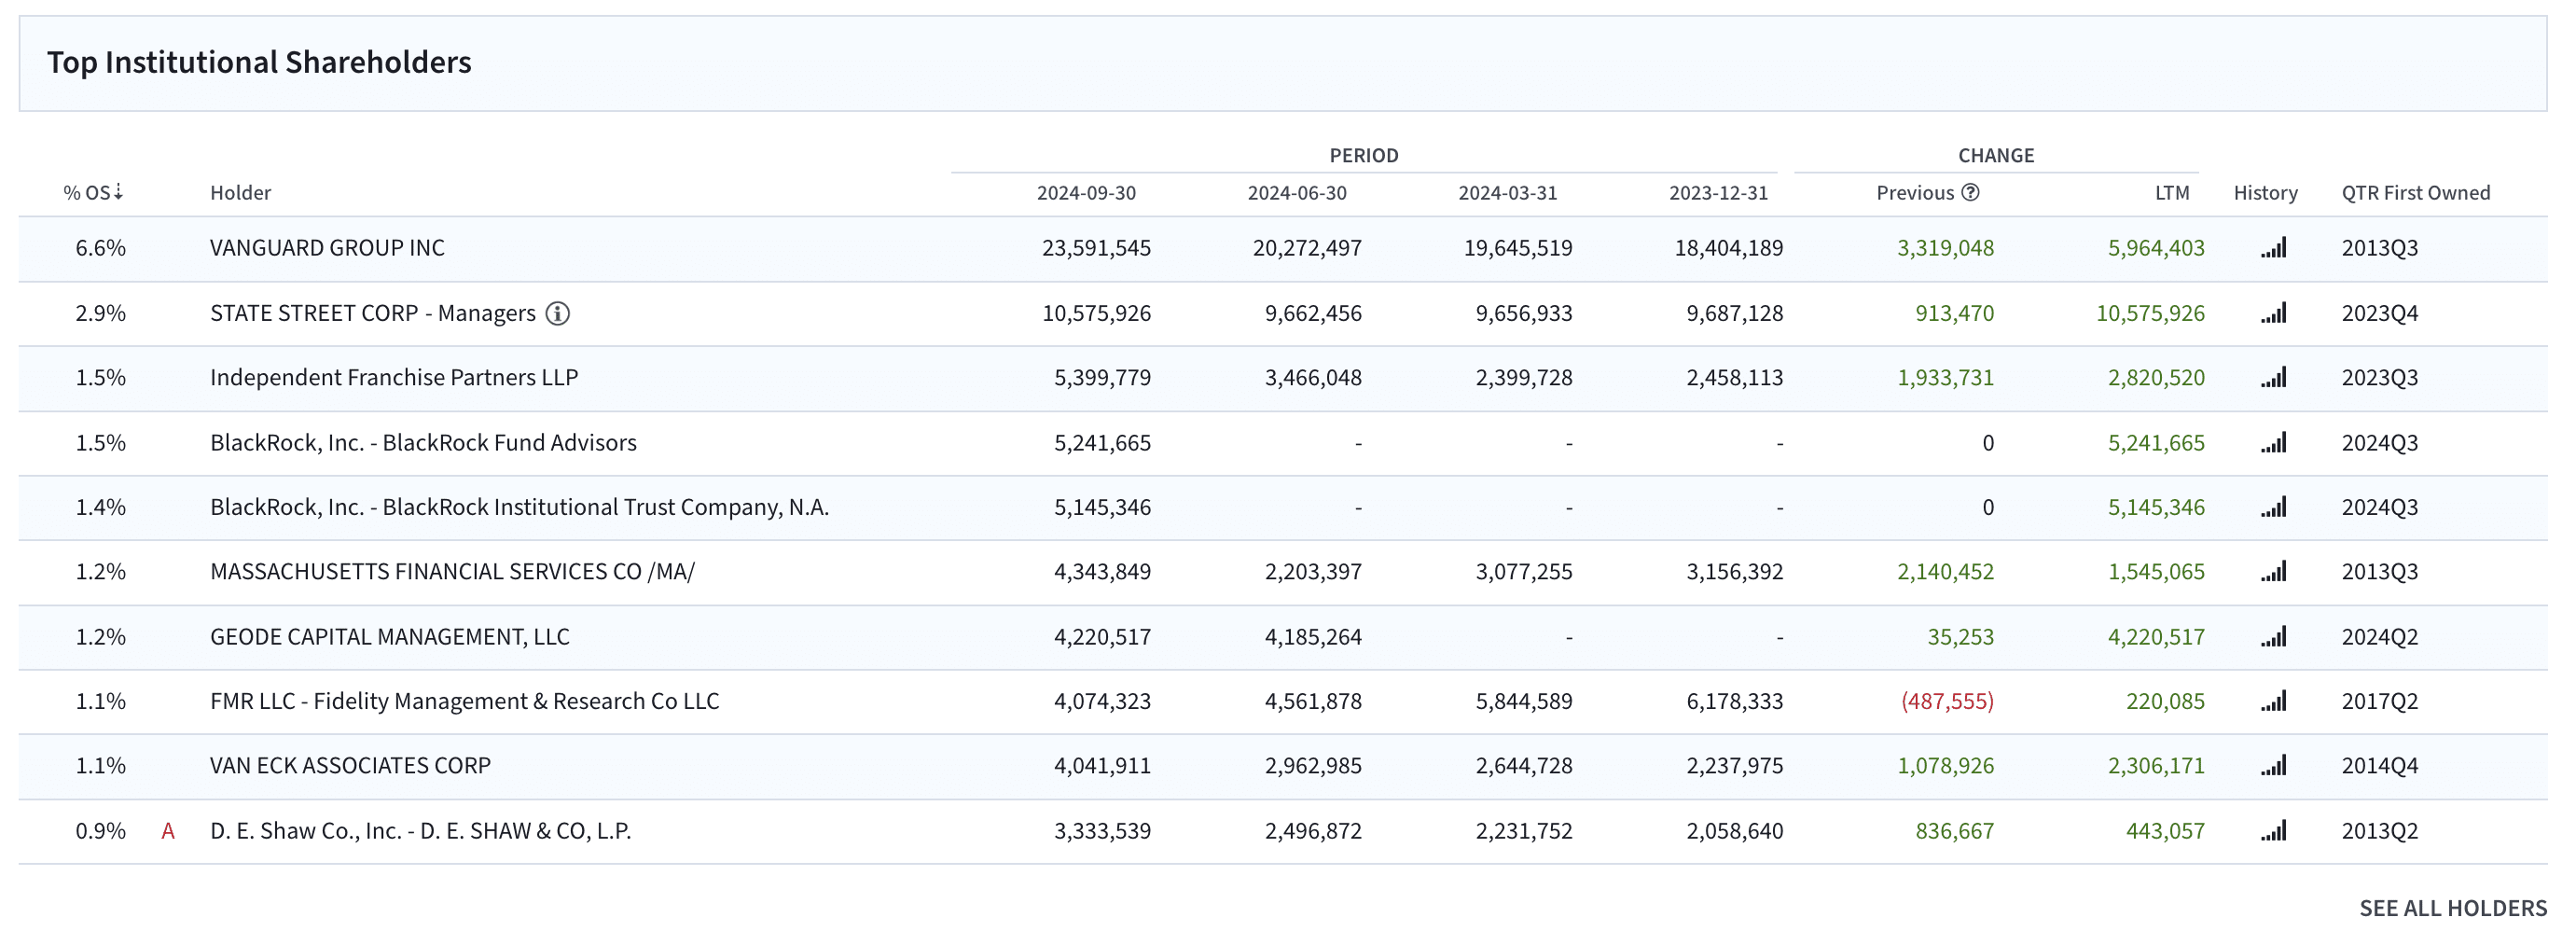
Task: Open BlackRock Institutional Trust Company, N.A. holder
Action: pyautogui.click(x=519, y=507)
